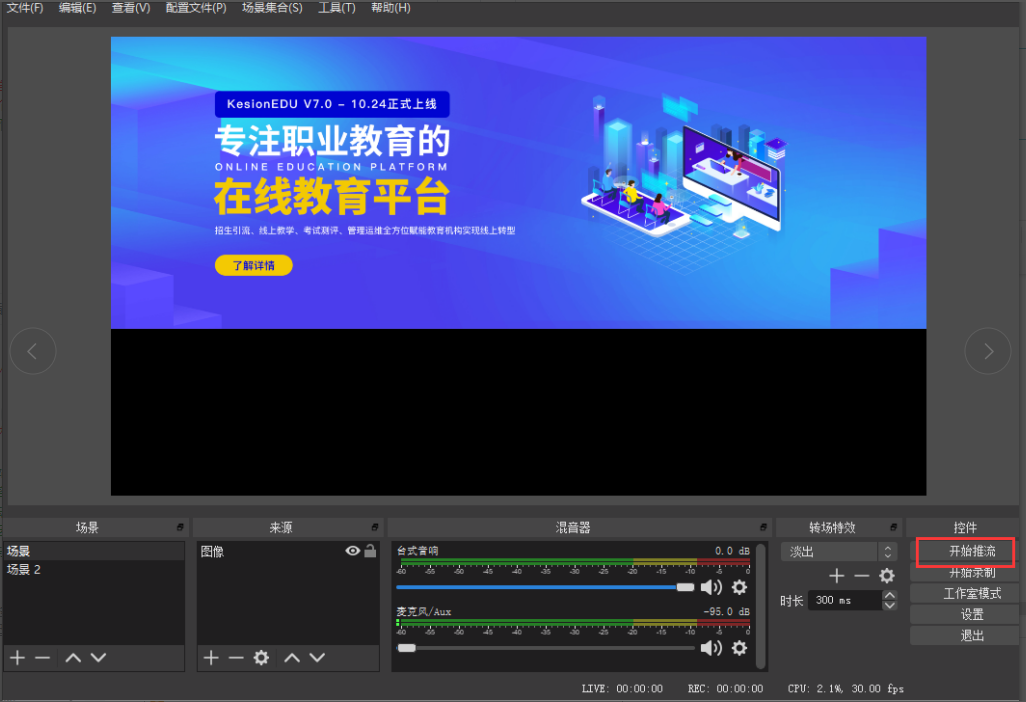Move scene down in the scenes list
1026x702 pixels.
(x=98, y=657)
